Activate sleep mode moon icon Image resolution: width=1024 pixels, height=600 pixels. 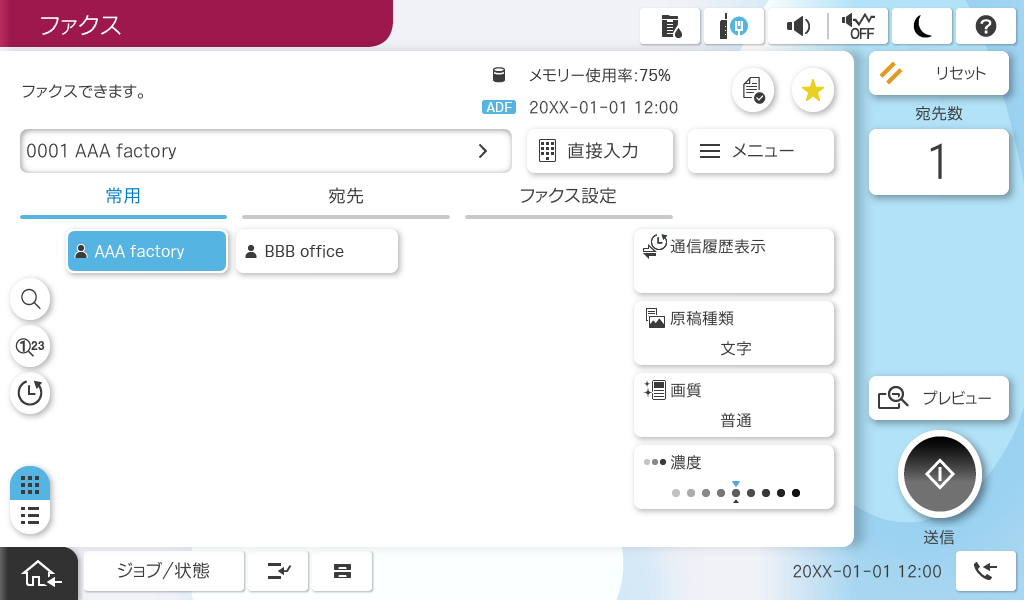921,26
